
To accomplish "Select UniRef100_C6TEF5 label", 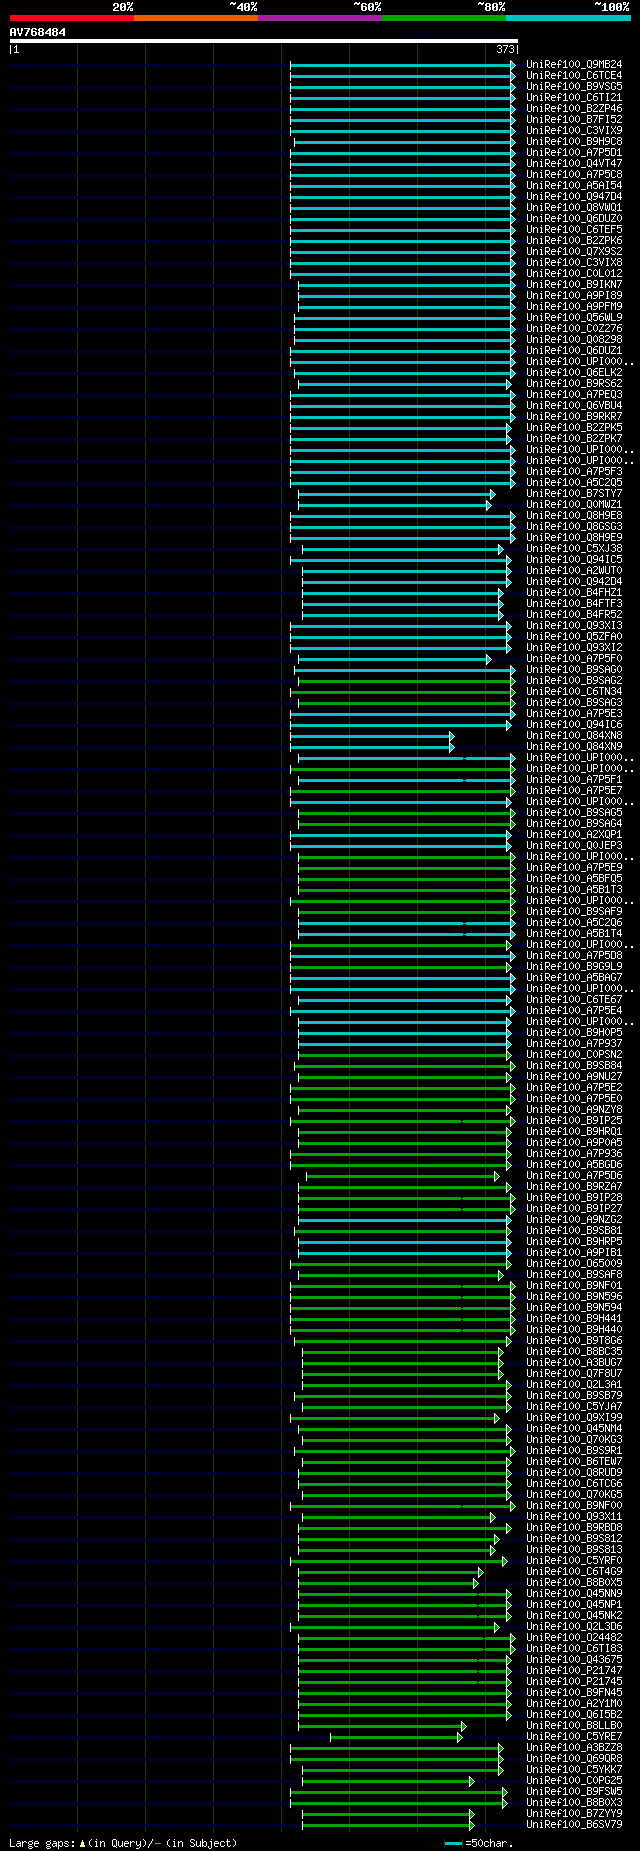I will [574, 230].
